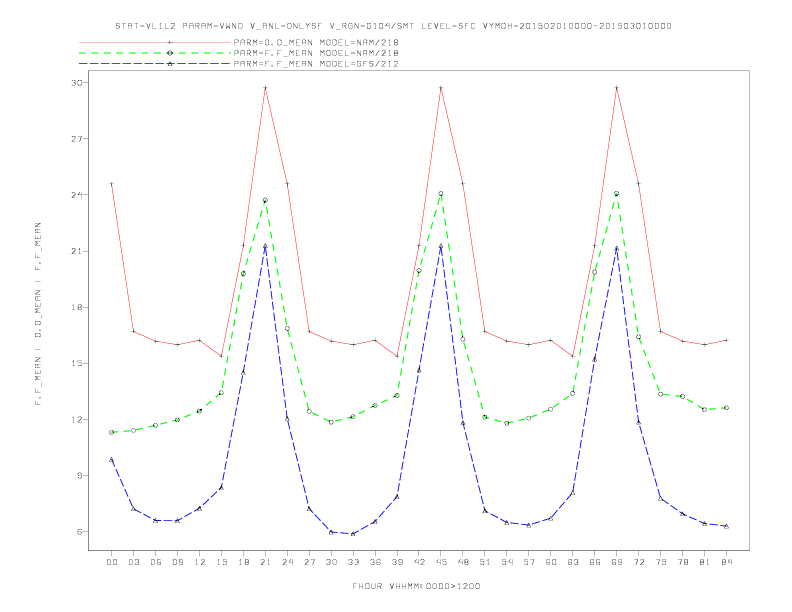Click x-axis tick label 81
The height and width of the screenshot is (612, 792).
coord(705,562)
